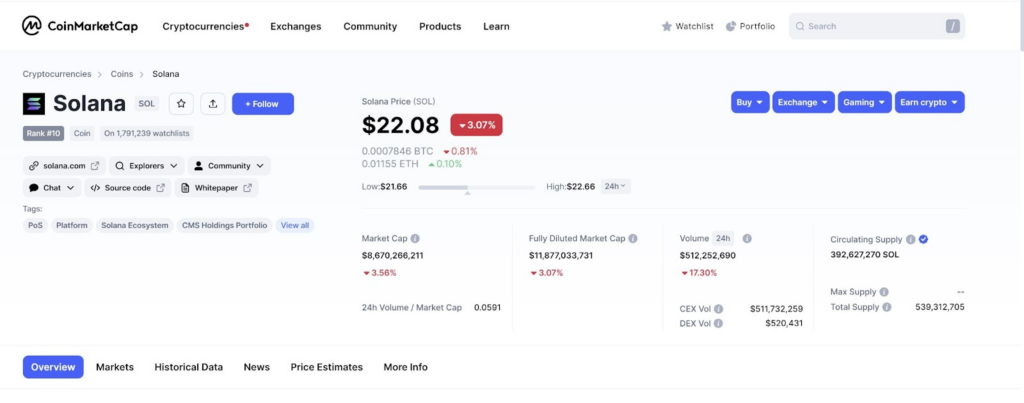Expand the Explorers dropdown
This screenshot has height=403, width=1024.
(147, 166)
